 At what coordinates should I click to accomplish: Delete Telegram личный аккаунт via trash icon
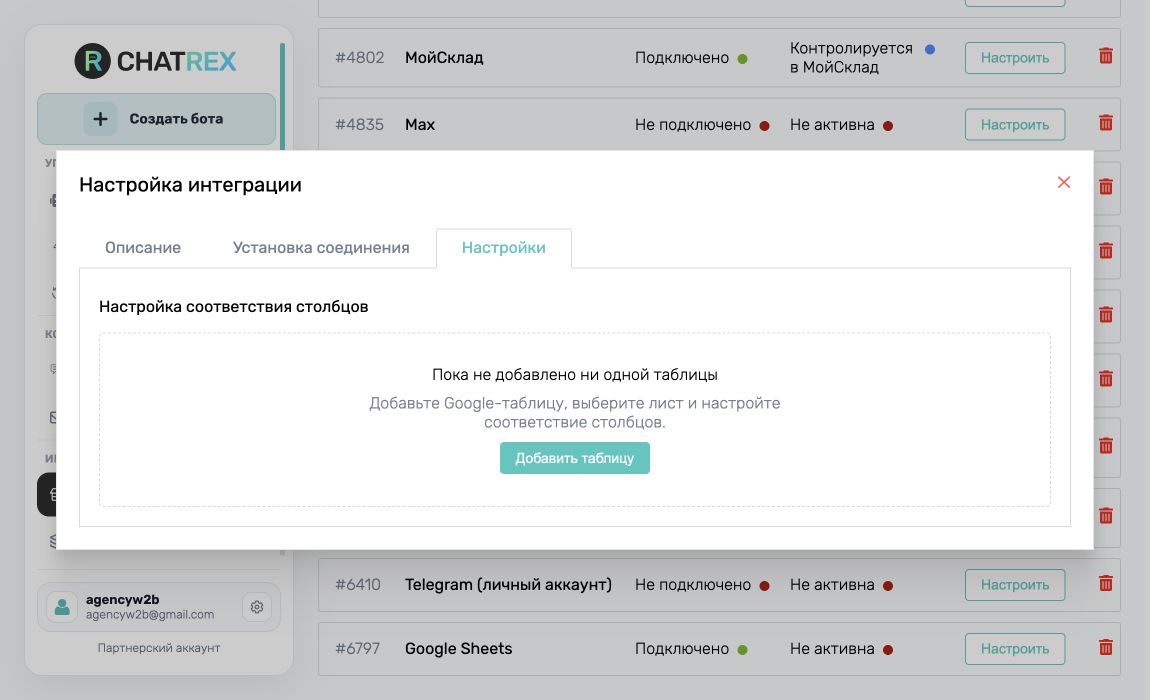point(1106,583)
